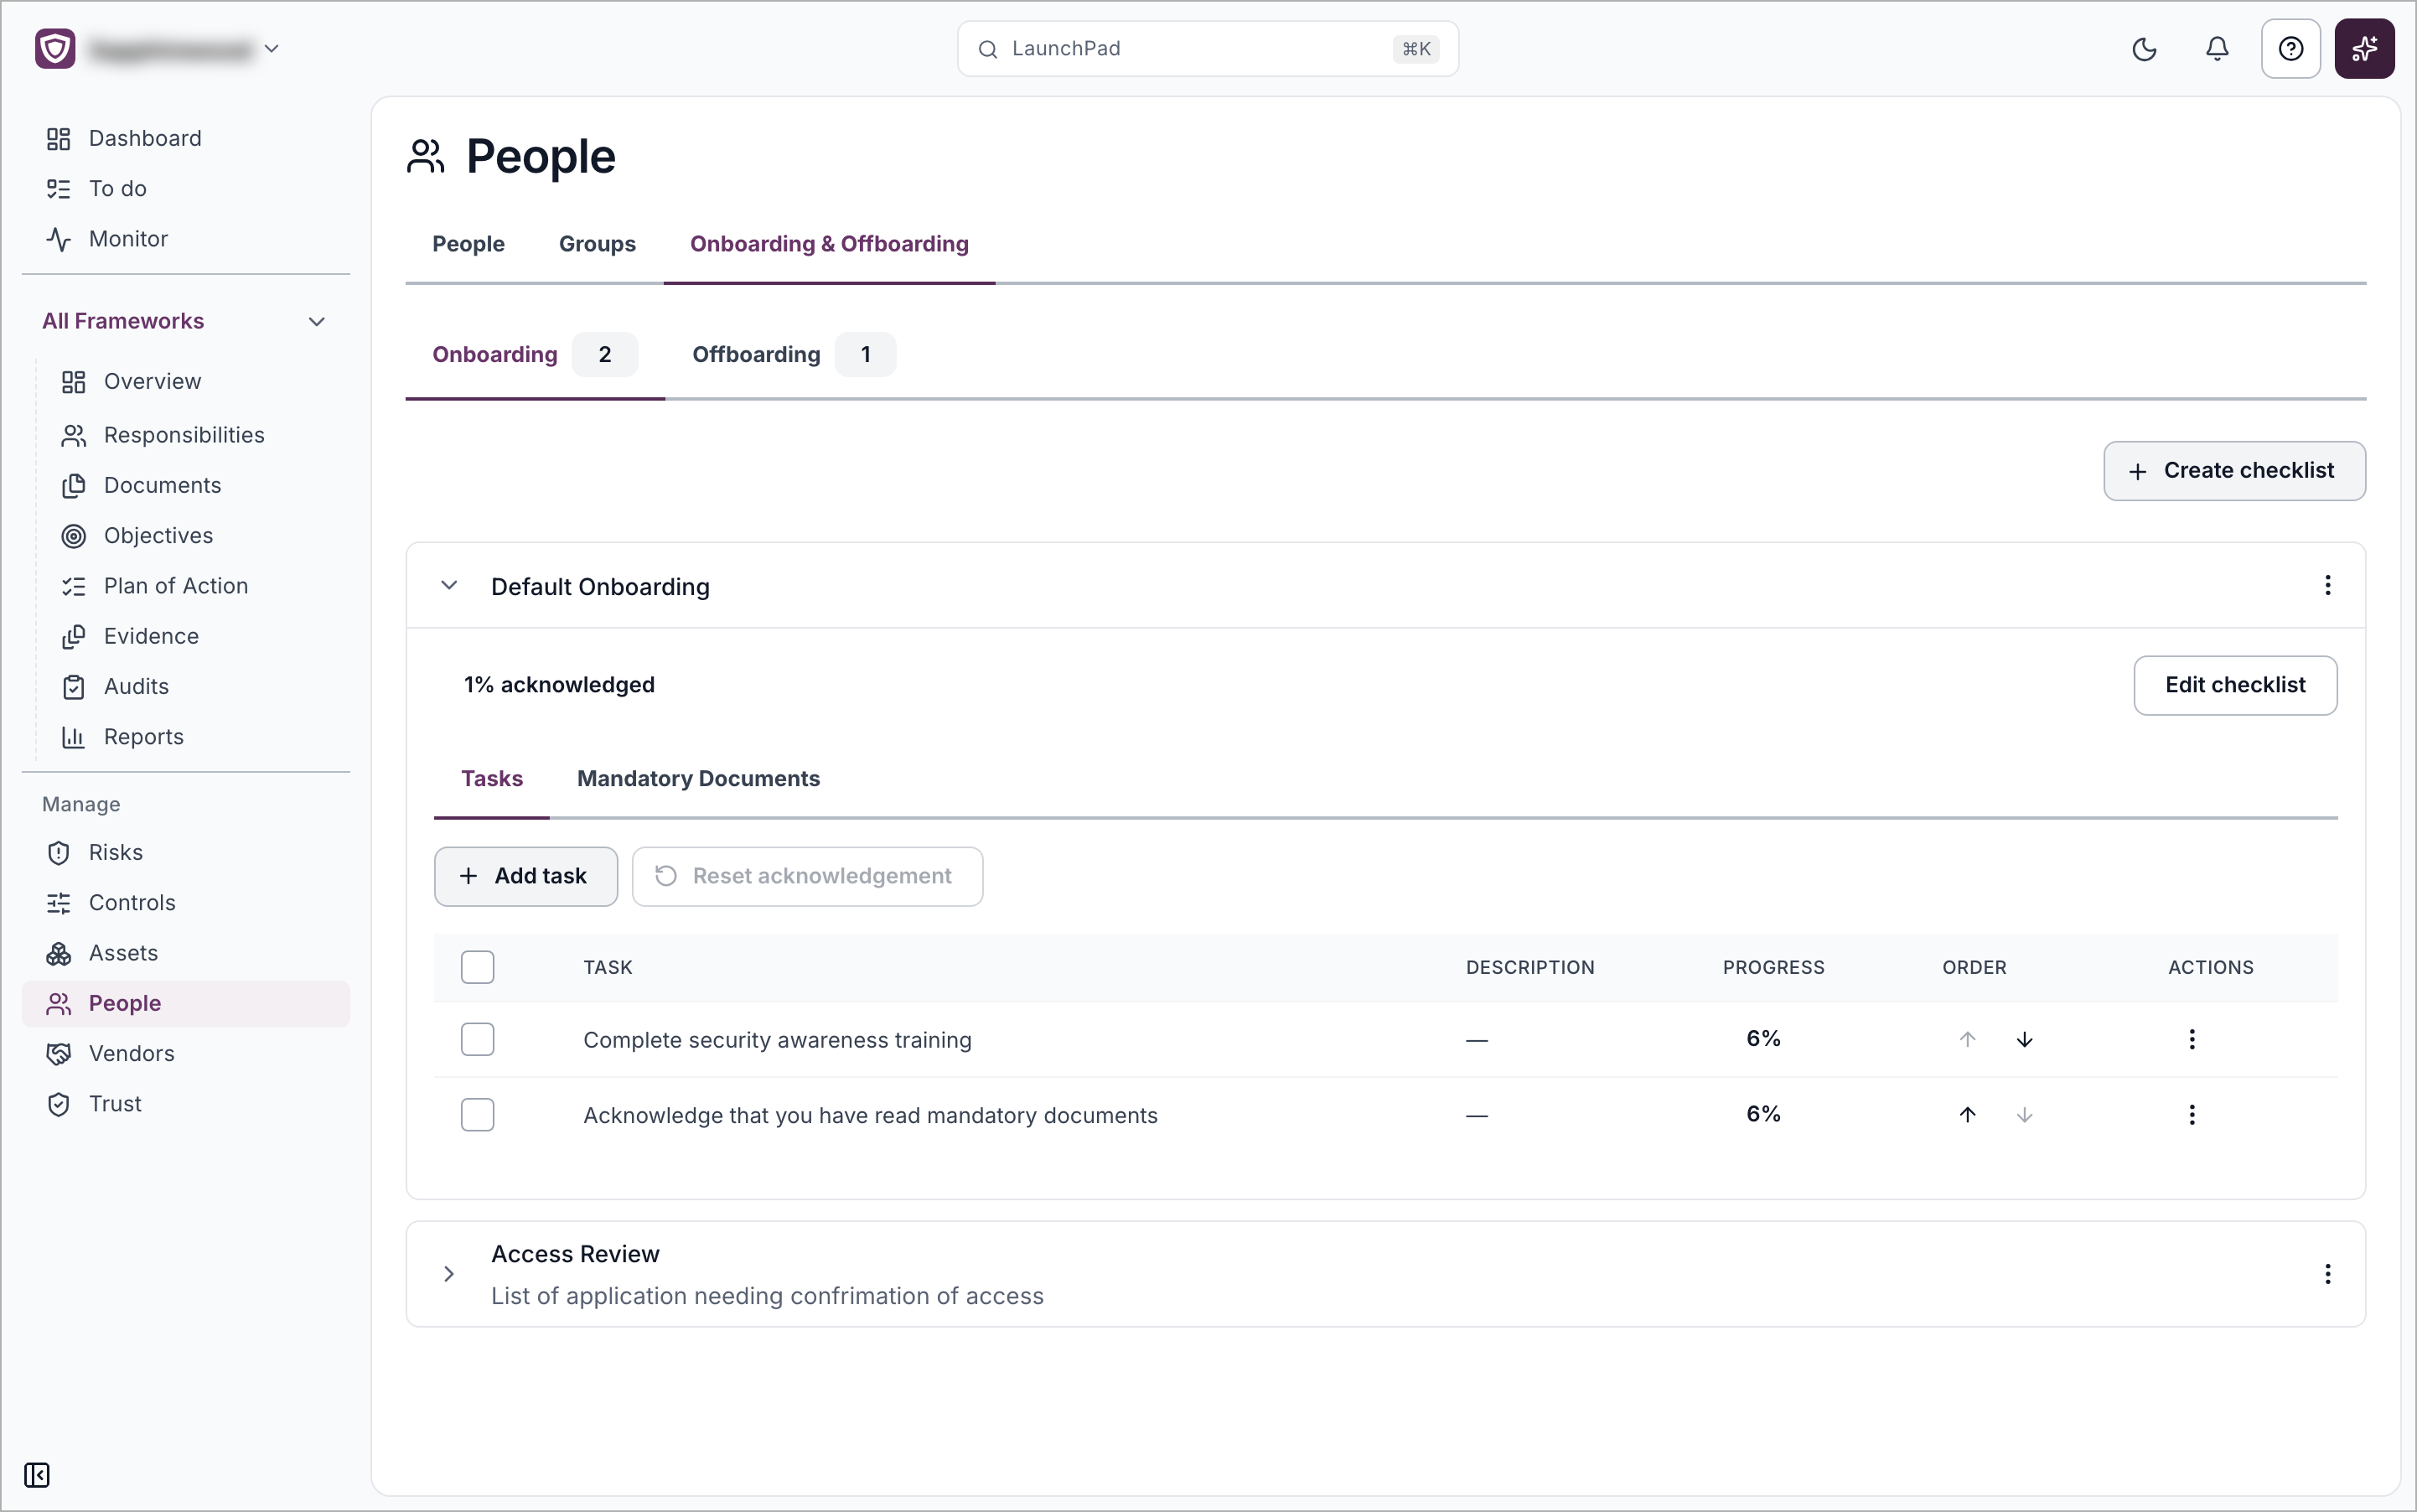The width and height of the screenshot is (2417, 1512).
Task: Expand the Access Review checklist
Action: (449, 1274)
